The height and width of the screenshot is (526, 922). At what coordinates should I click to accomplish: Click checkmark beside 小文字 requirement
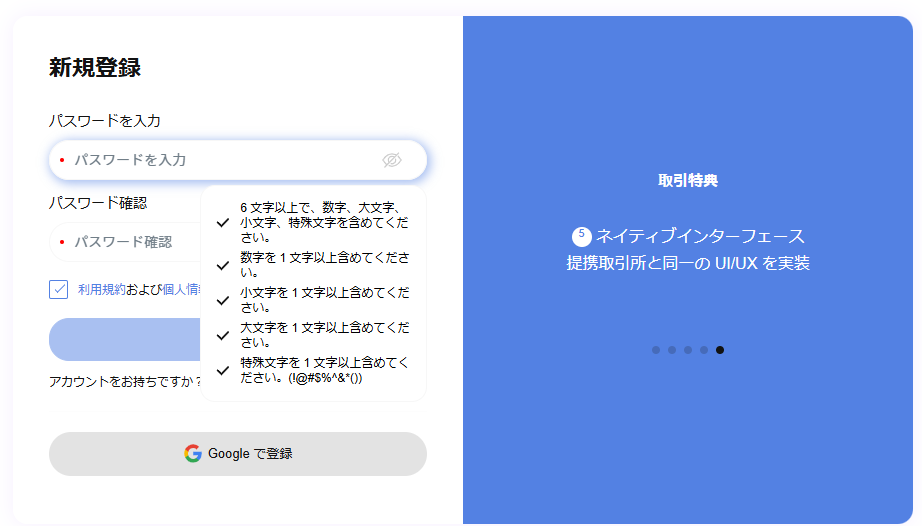coord(223,300)
